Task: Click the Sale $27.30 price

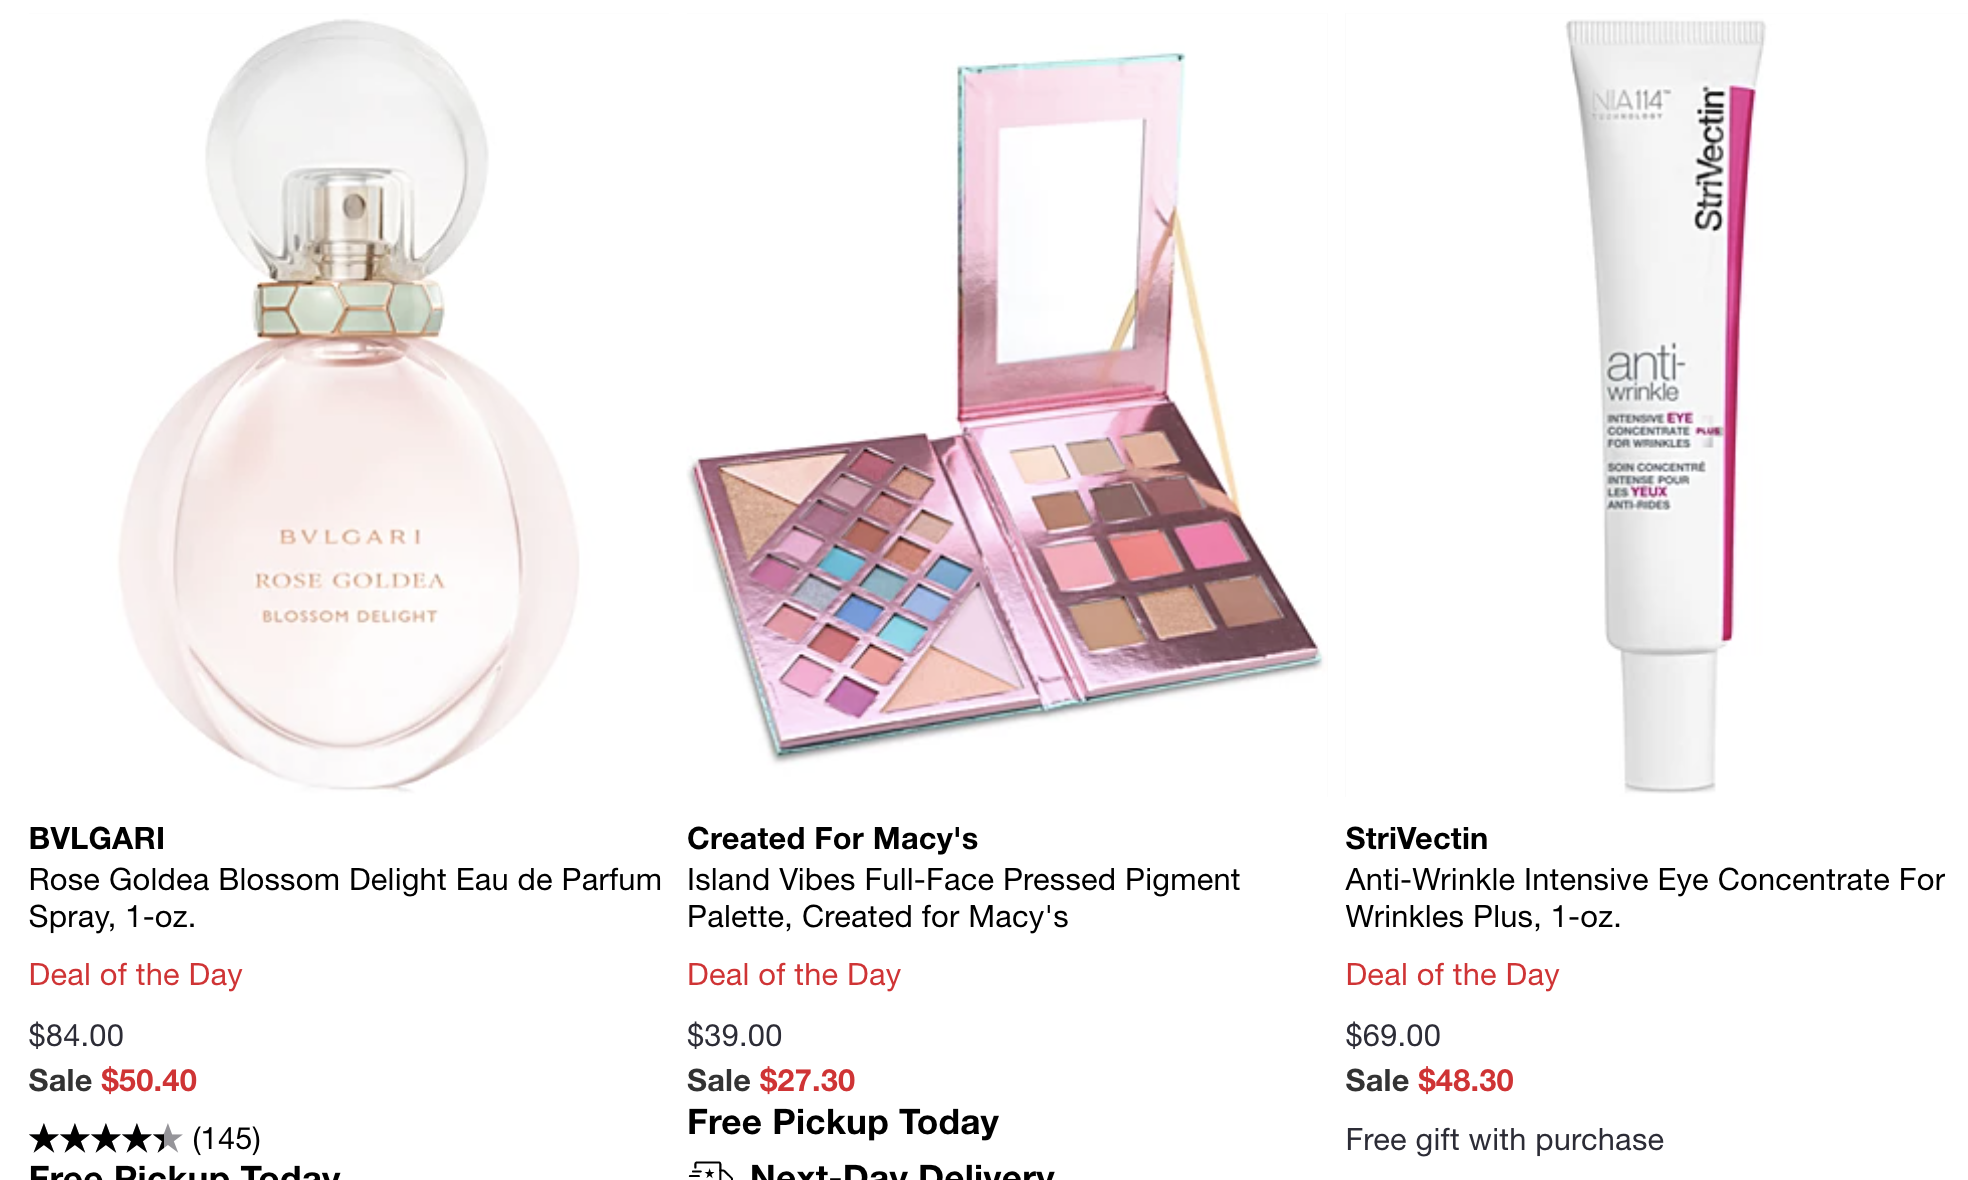Action: coord(771,1080)
